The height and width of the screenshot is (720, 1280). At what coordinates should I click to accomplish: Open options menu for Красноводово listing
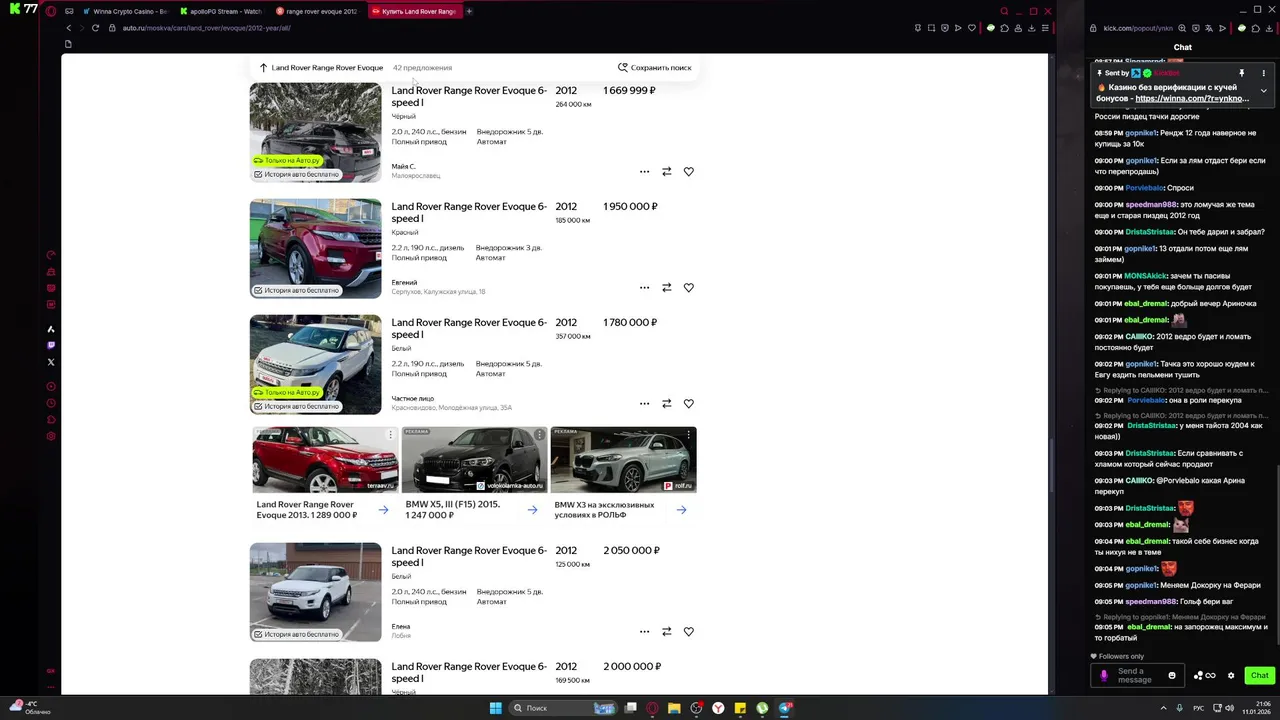[644, 404]
